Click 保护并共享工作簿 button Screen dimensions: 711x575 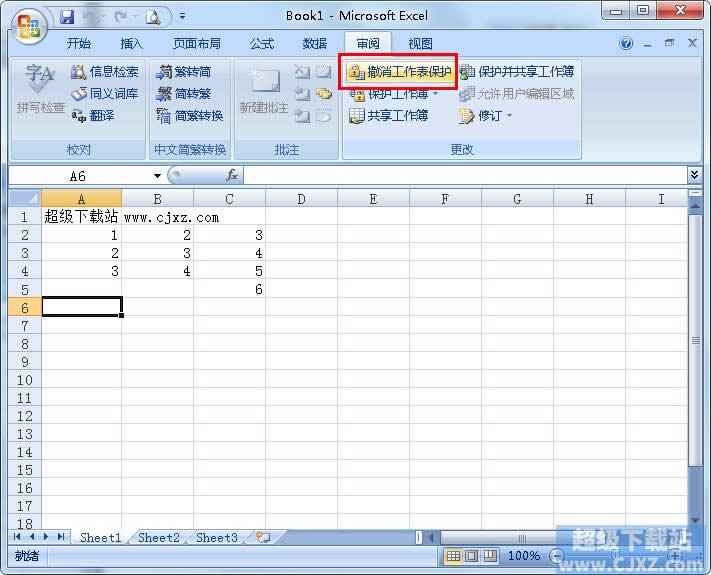517,72
